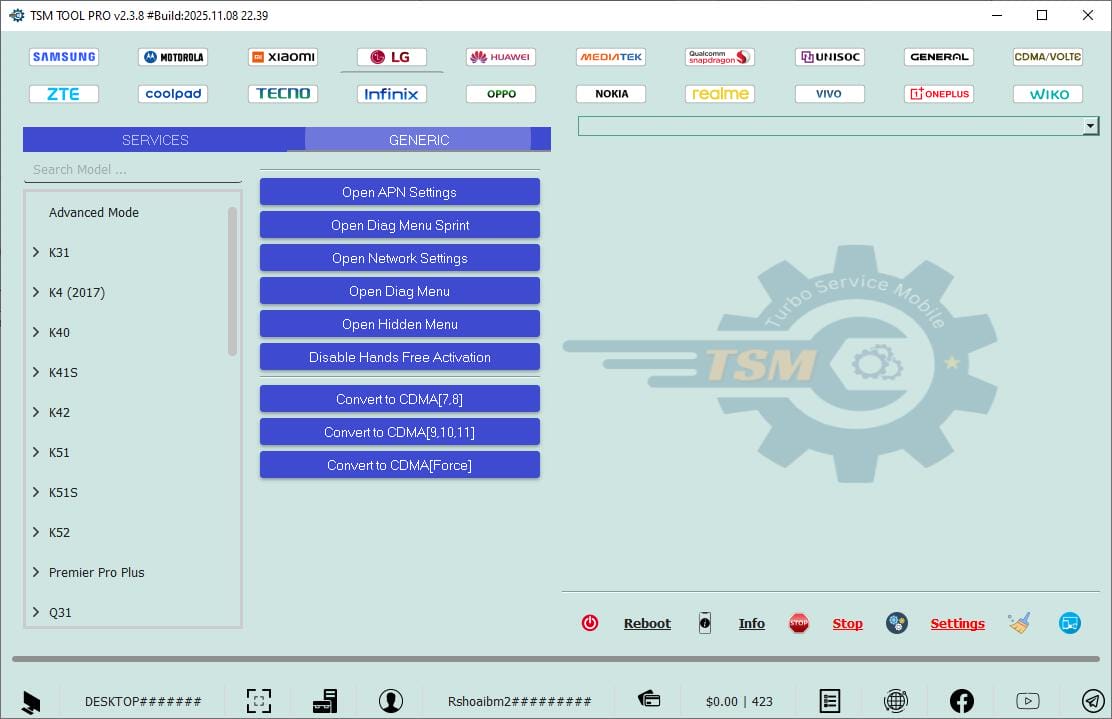Select the SAMSUNG brand tab
The height and width of the screenshot is (719, 1112).
pos(63,57)
